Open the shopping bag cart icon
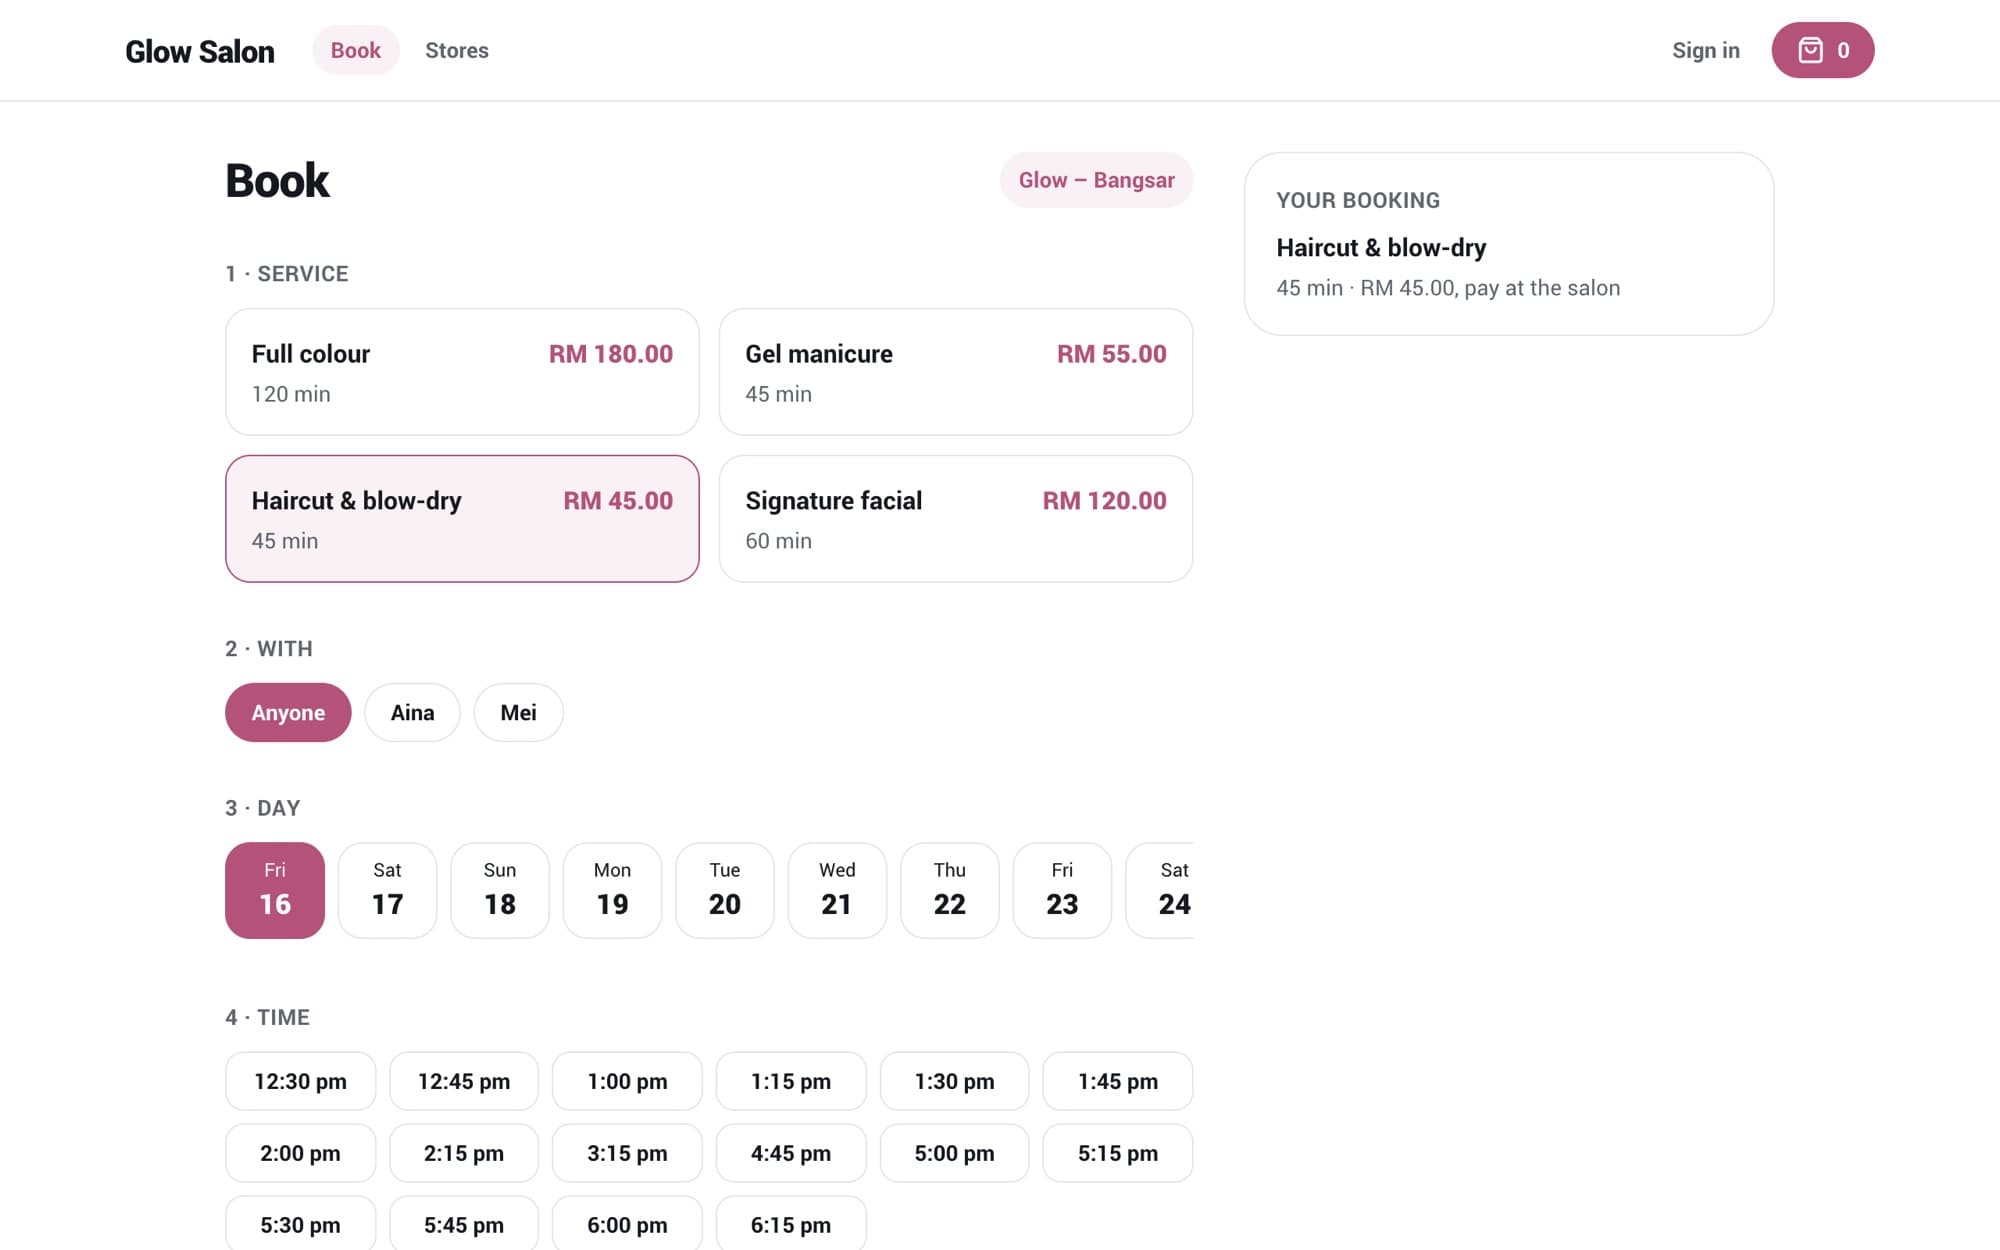Screen dimensions: 2000x1250 (1822, 50)
